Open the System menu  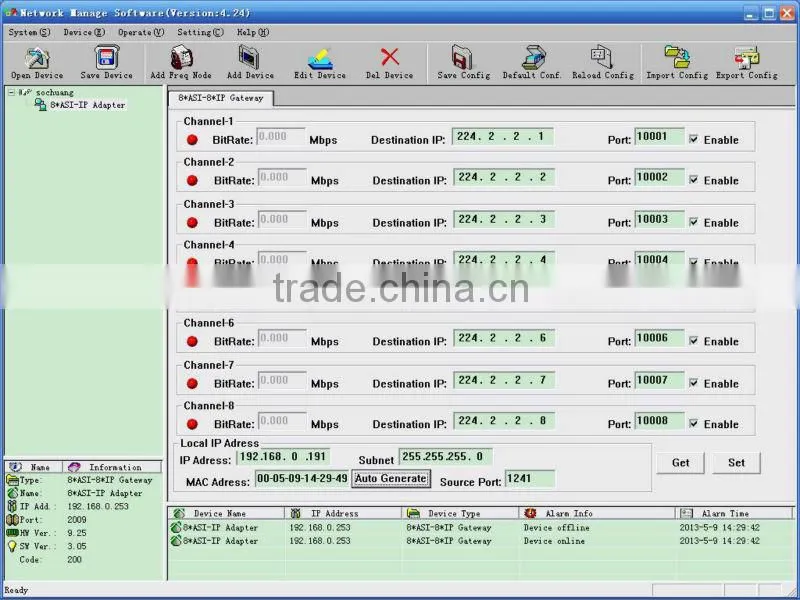(x=29, y=32)
